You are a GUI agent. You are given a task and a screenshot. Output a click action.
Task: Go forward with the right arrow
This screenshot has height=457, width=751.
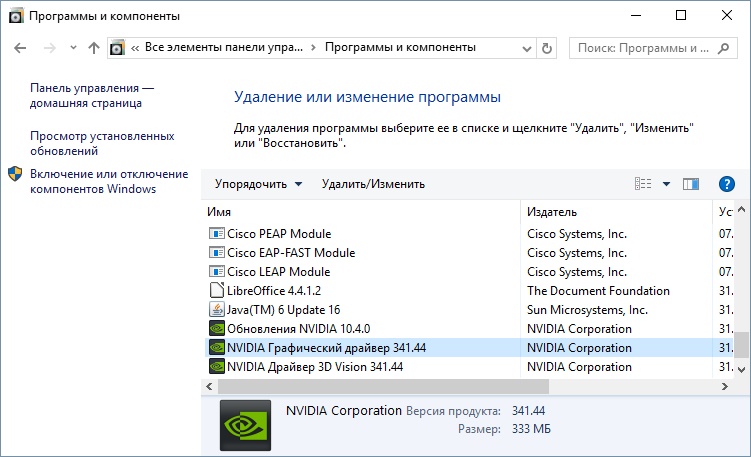[50, 48]
